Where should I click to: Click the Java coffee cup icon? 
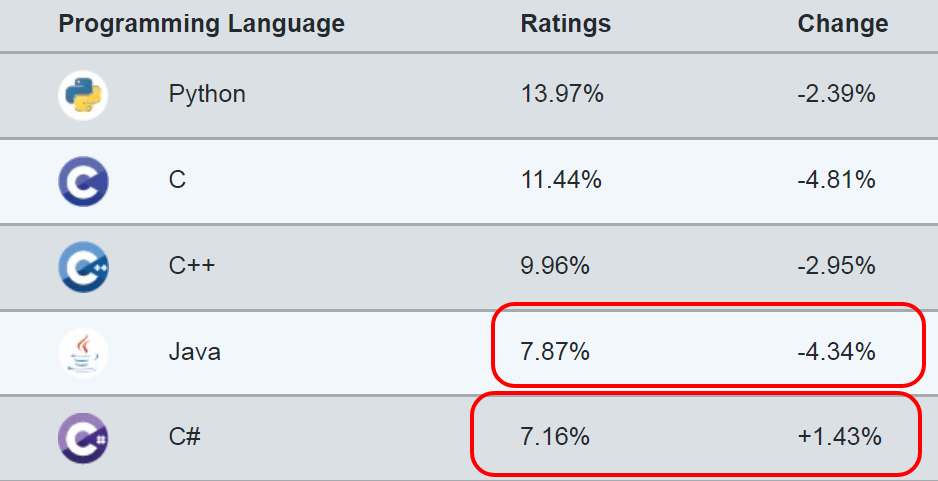click(x=83, y=352)
